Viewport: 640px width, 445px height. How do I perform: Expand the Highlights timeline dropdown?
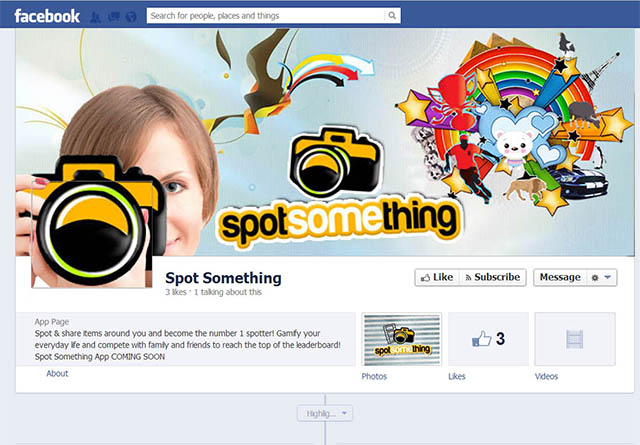(x=325, y=414)
